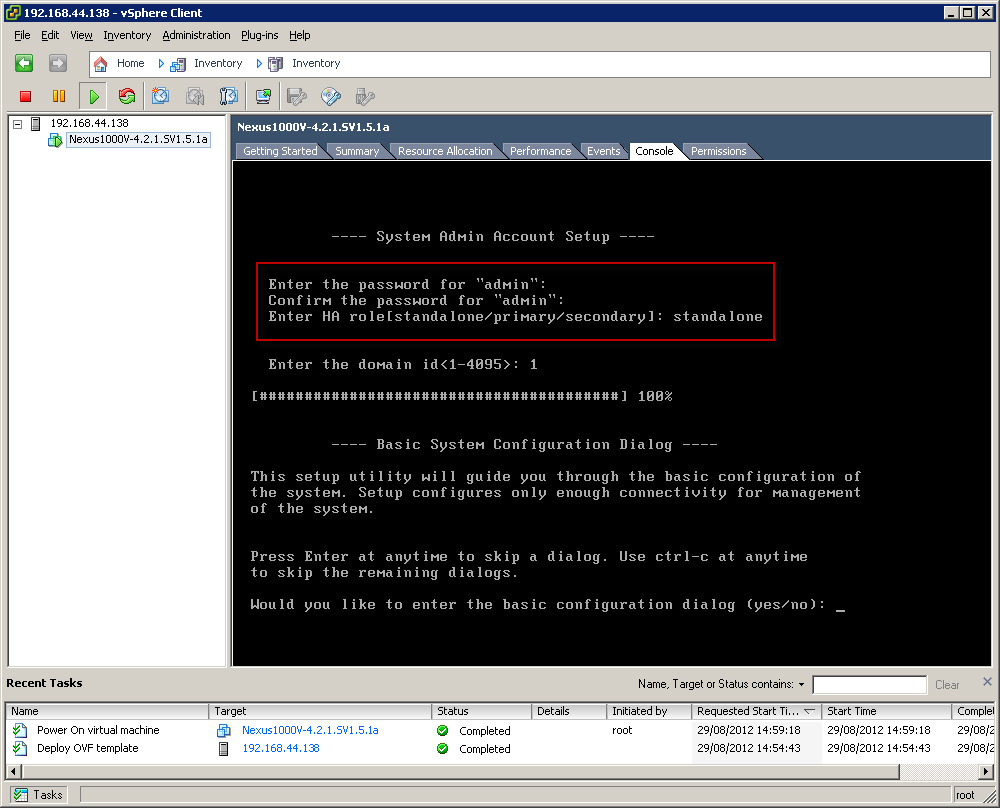
Task: Sort tasks by Status column header
Action: (x=482, y=711)
